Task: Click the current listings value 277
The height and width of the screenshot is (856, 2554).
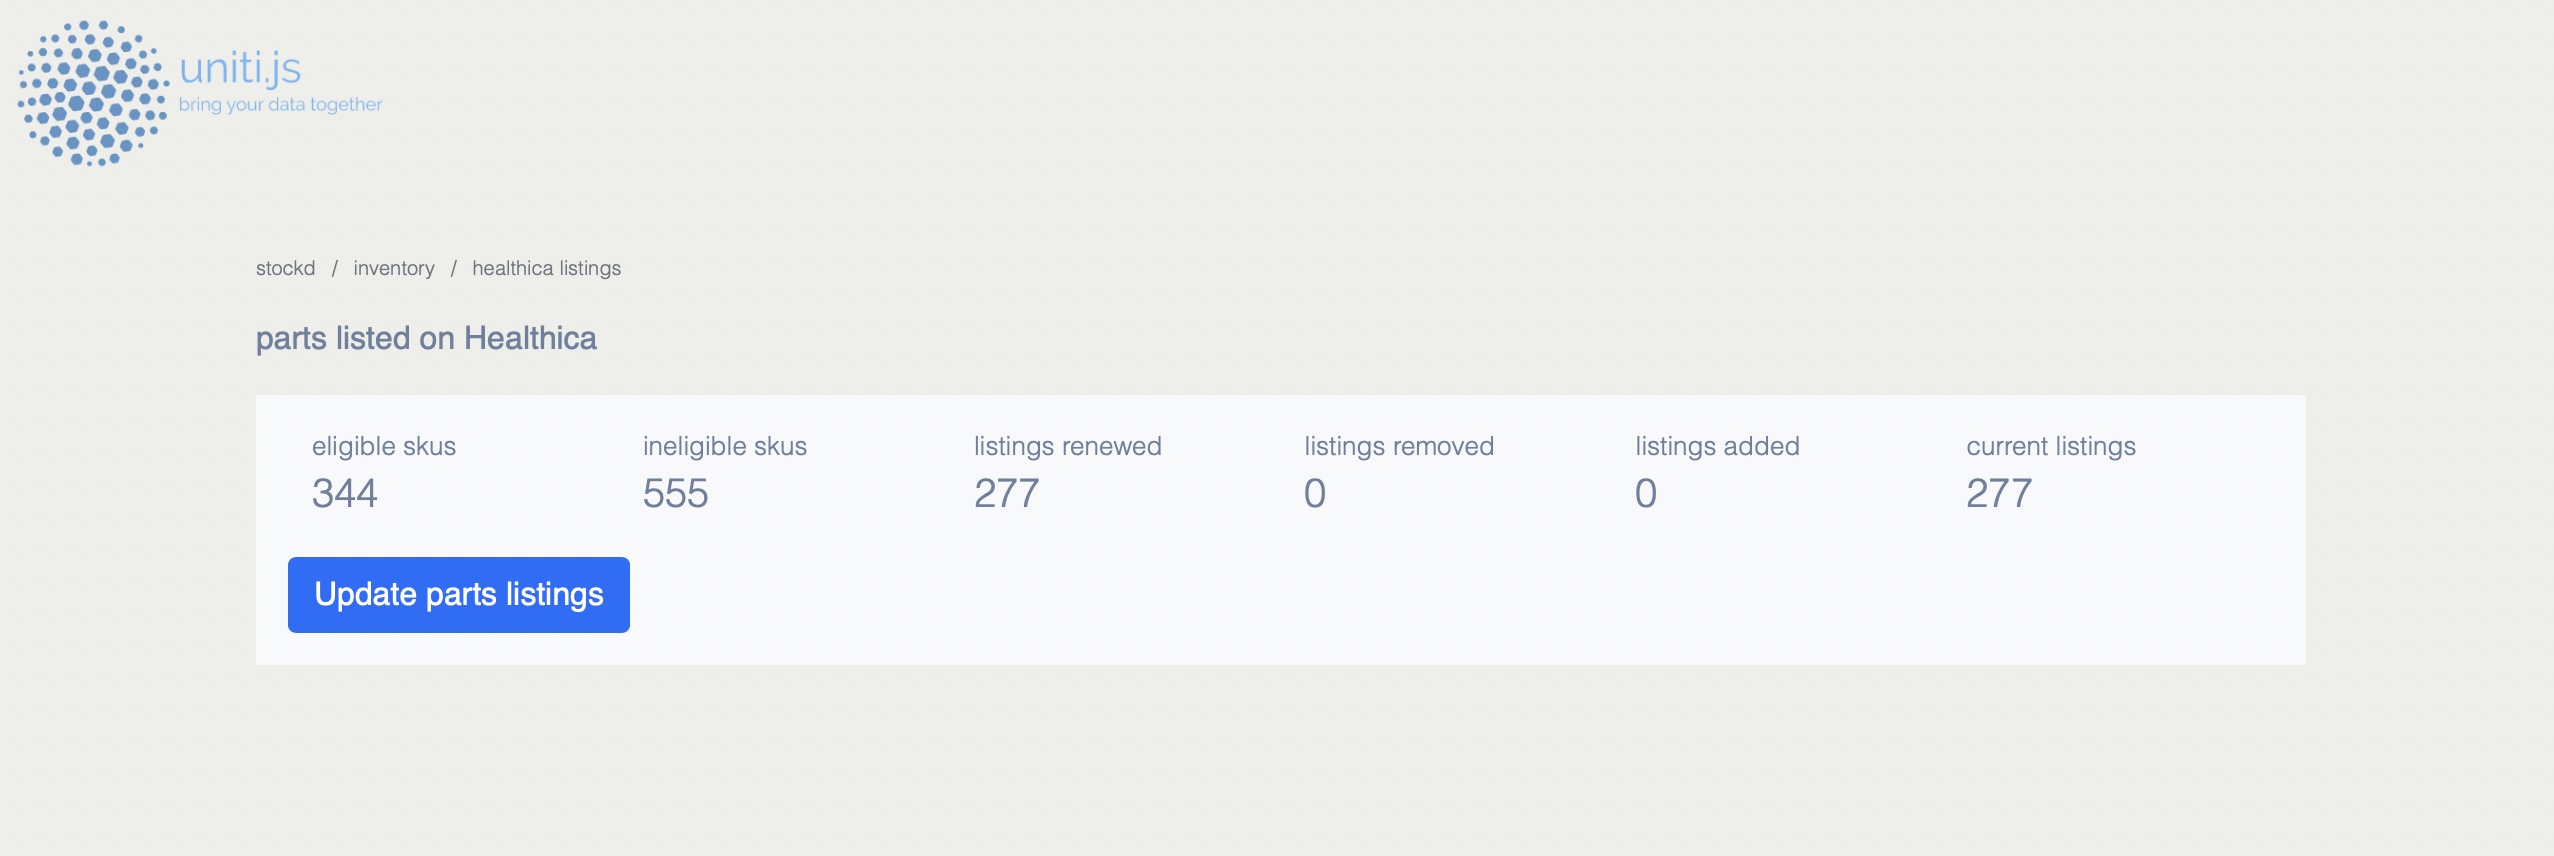Action: [1999, 493]
